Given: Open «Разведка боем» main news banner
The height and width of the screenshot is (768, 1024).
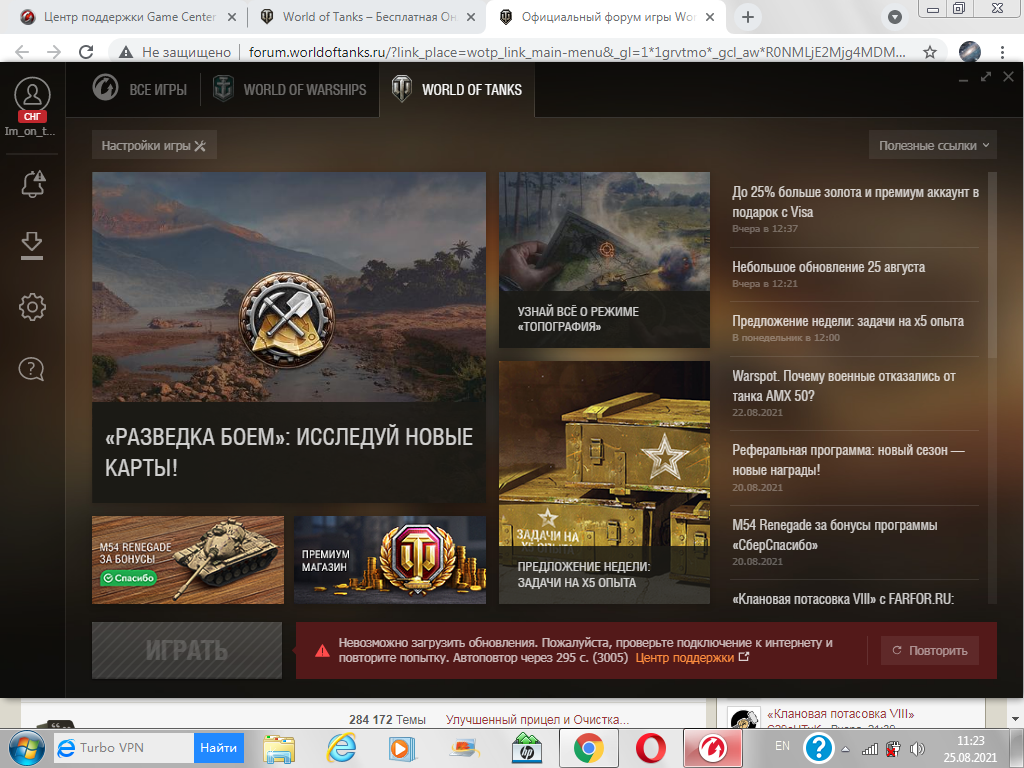Looking at the screenshot, I should [289, 337].
